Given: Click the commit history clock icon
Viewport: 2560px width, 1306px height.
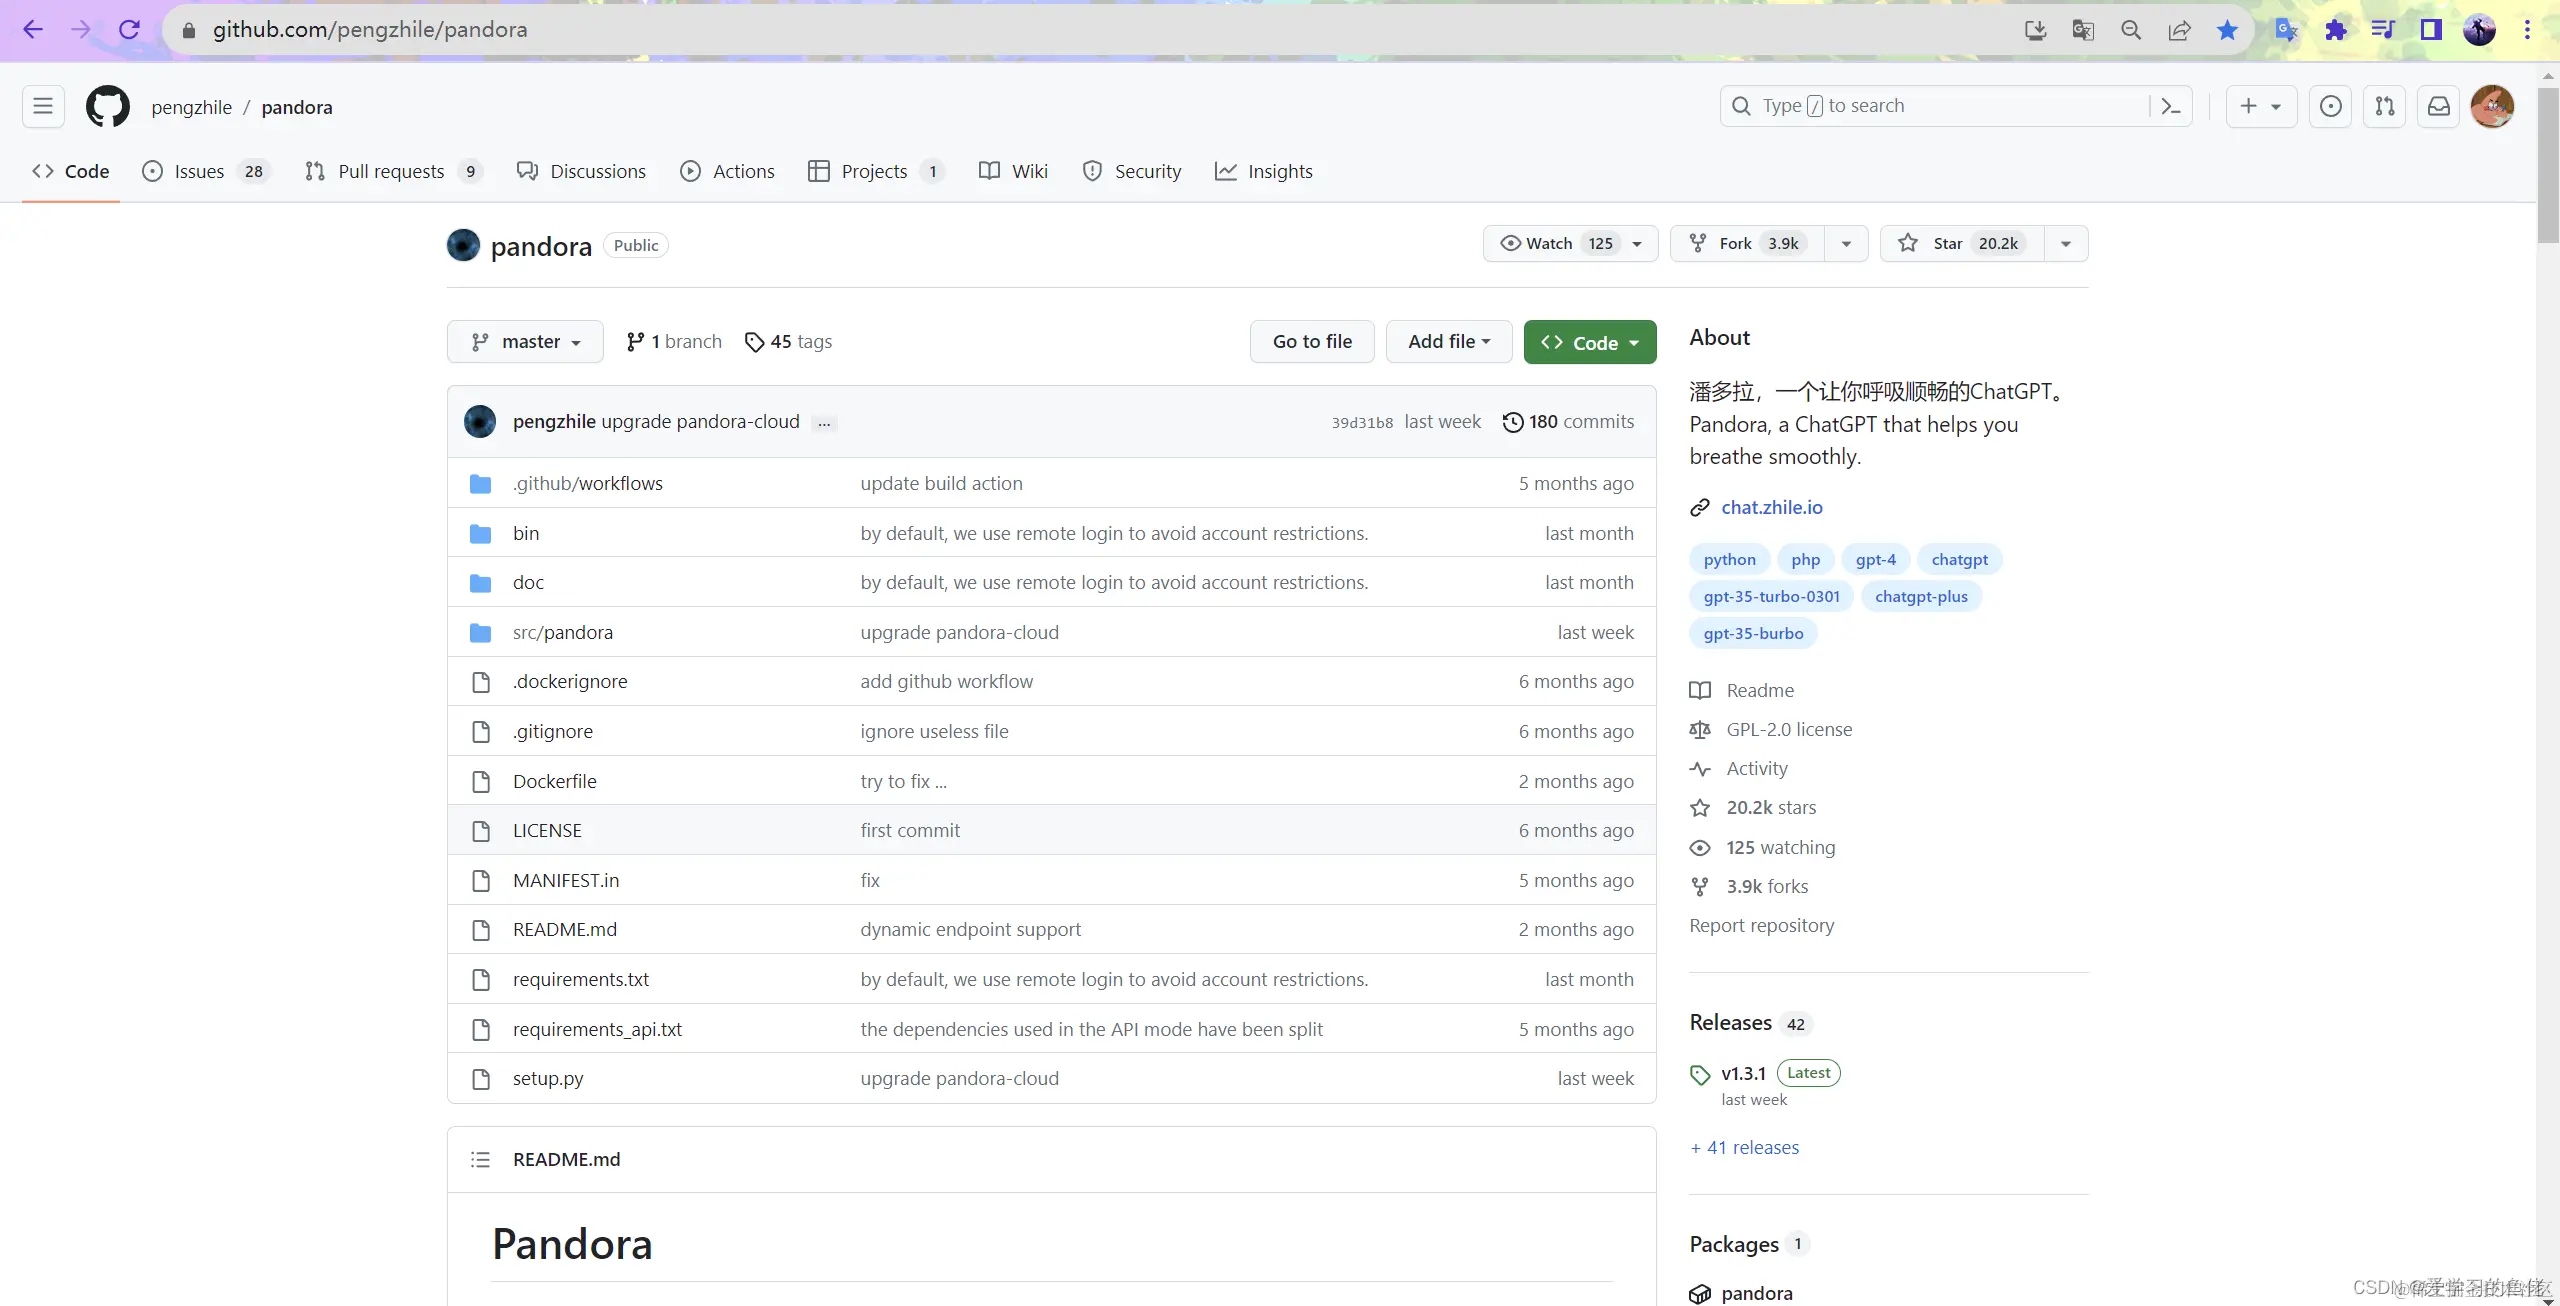Looking at the screenshot, I should [x=1513, y=422].
